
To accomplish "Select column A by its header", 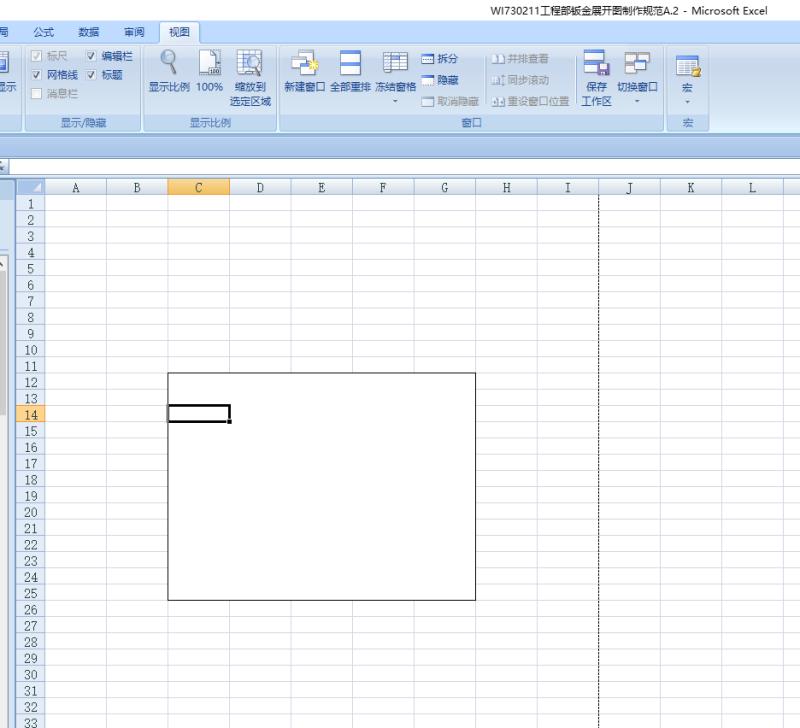I will [x=76, y=187].
